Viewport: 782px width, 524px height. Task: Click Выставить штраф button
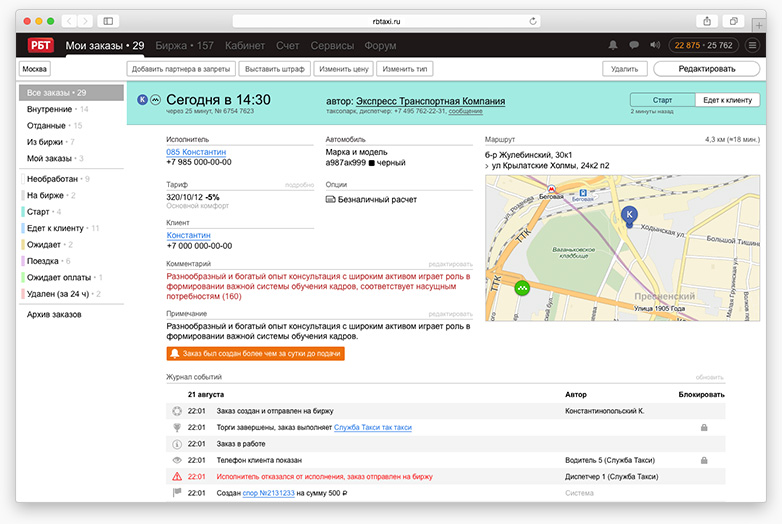pos(275,69)
